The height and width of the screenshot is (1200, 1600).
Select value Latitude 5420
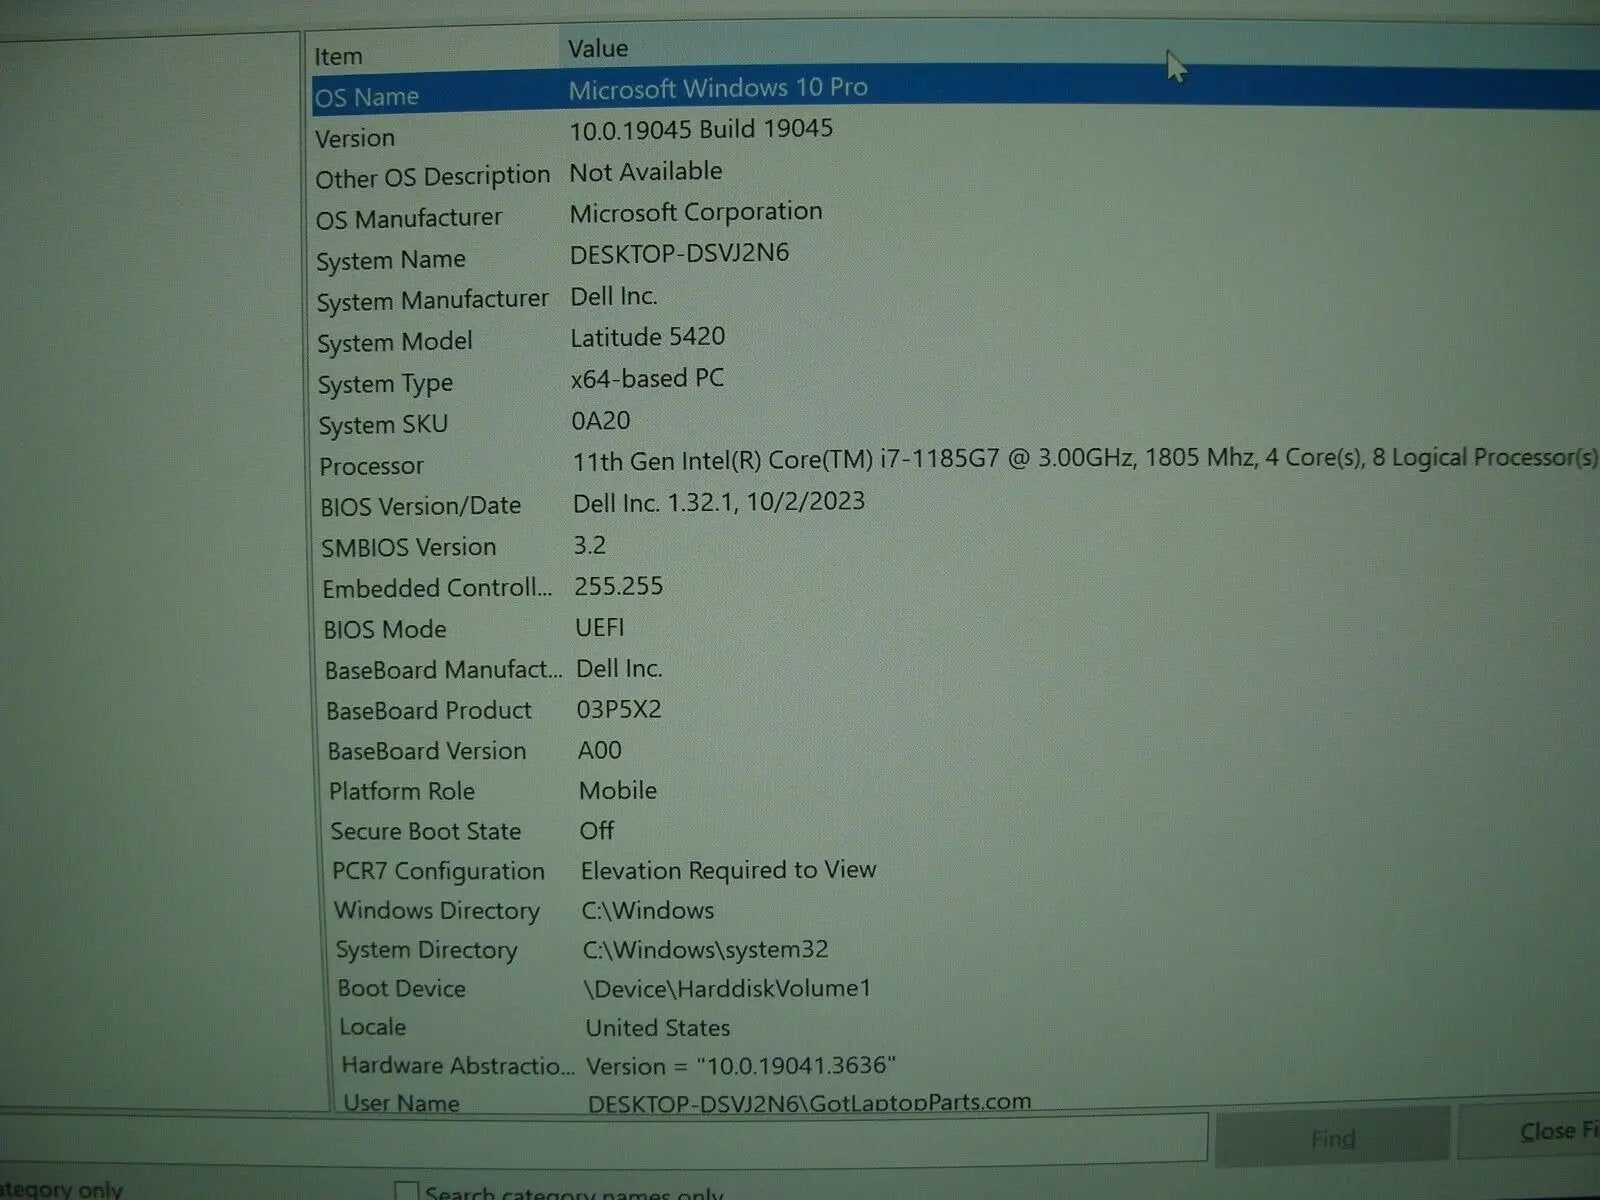pyautogui.click(x=647, y=337)
